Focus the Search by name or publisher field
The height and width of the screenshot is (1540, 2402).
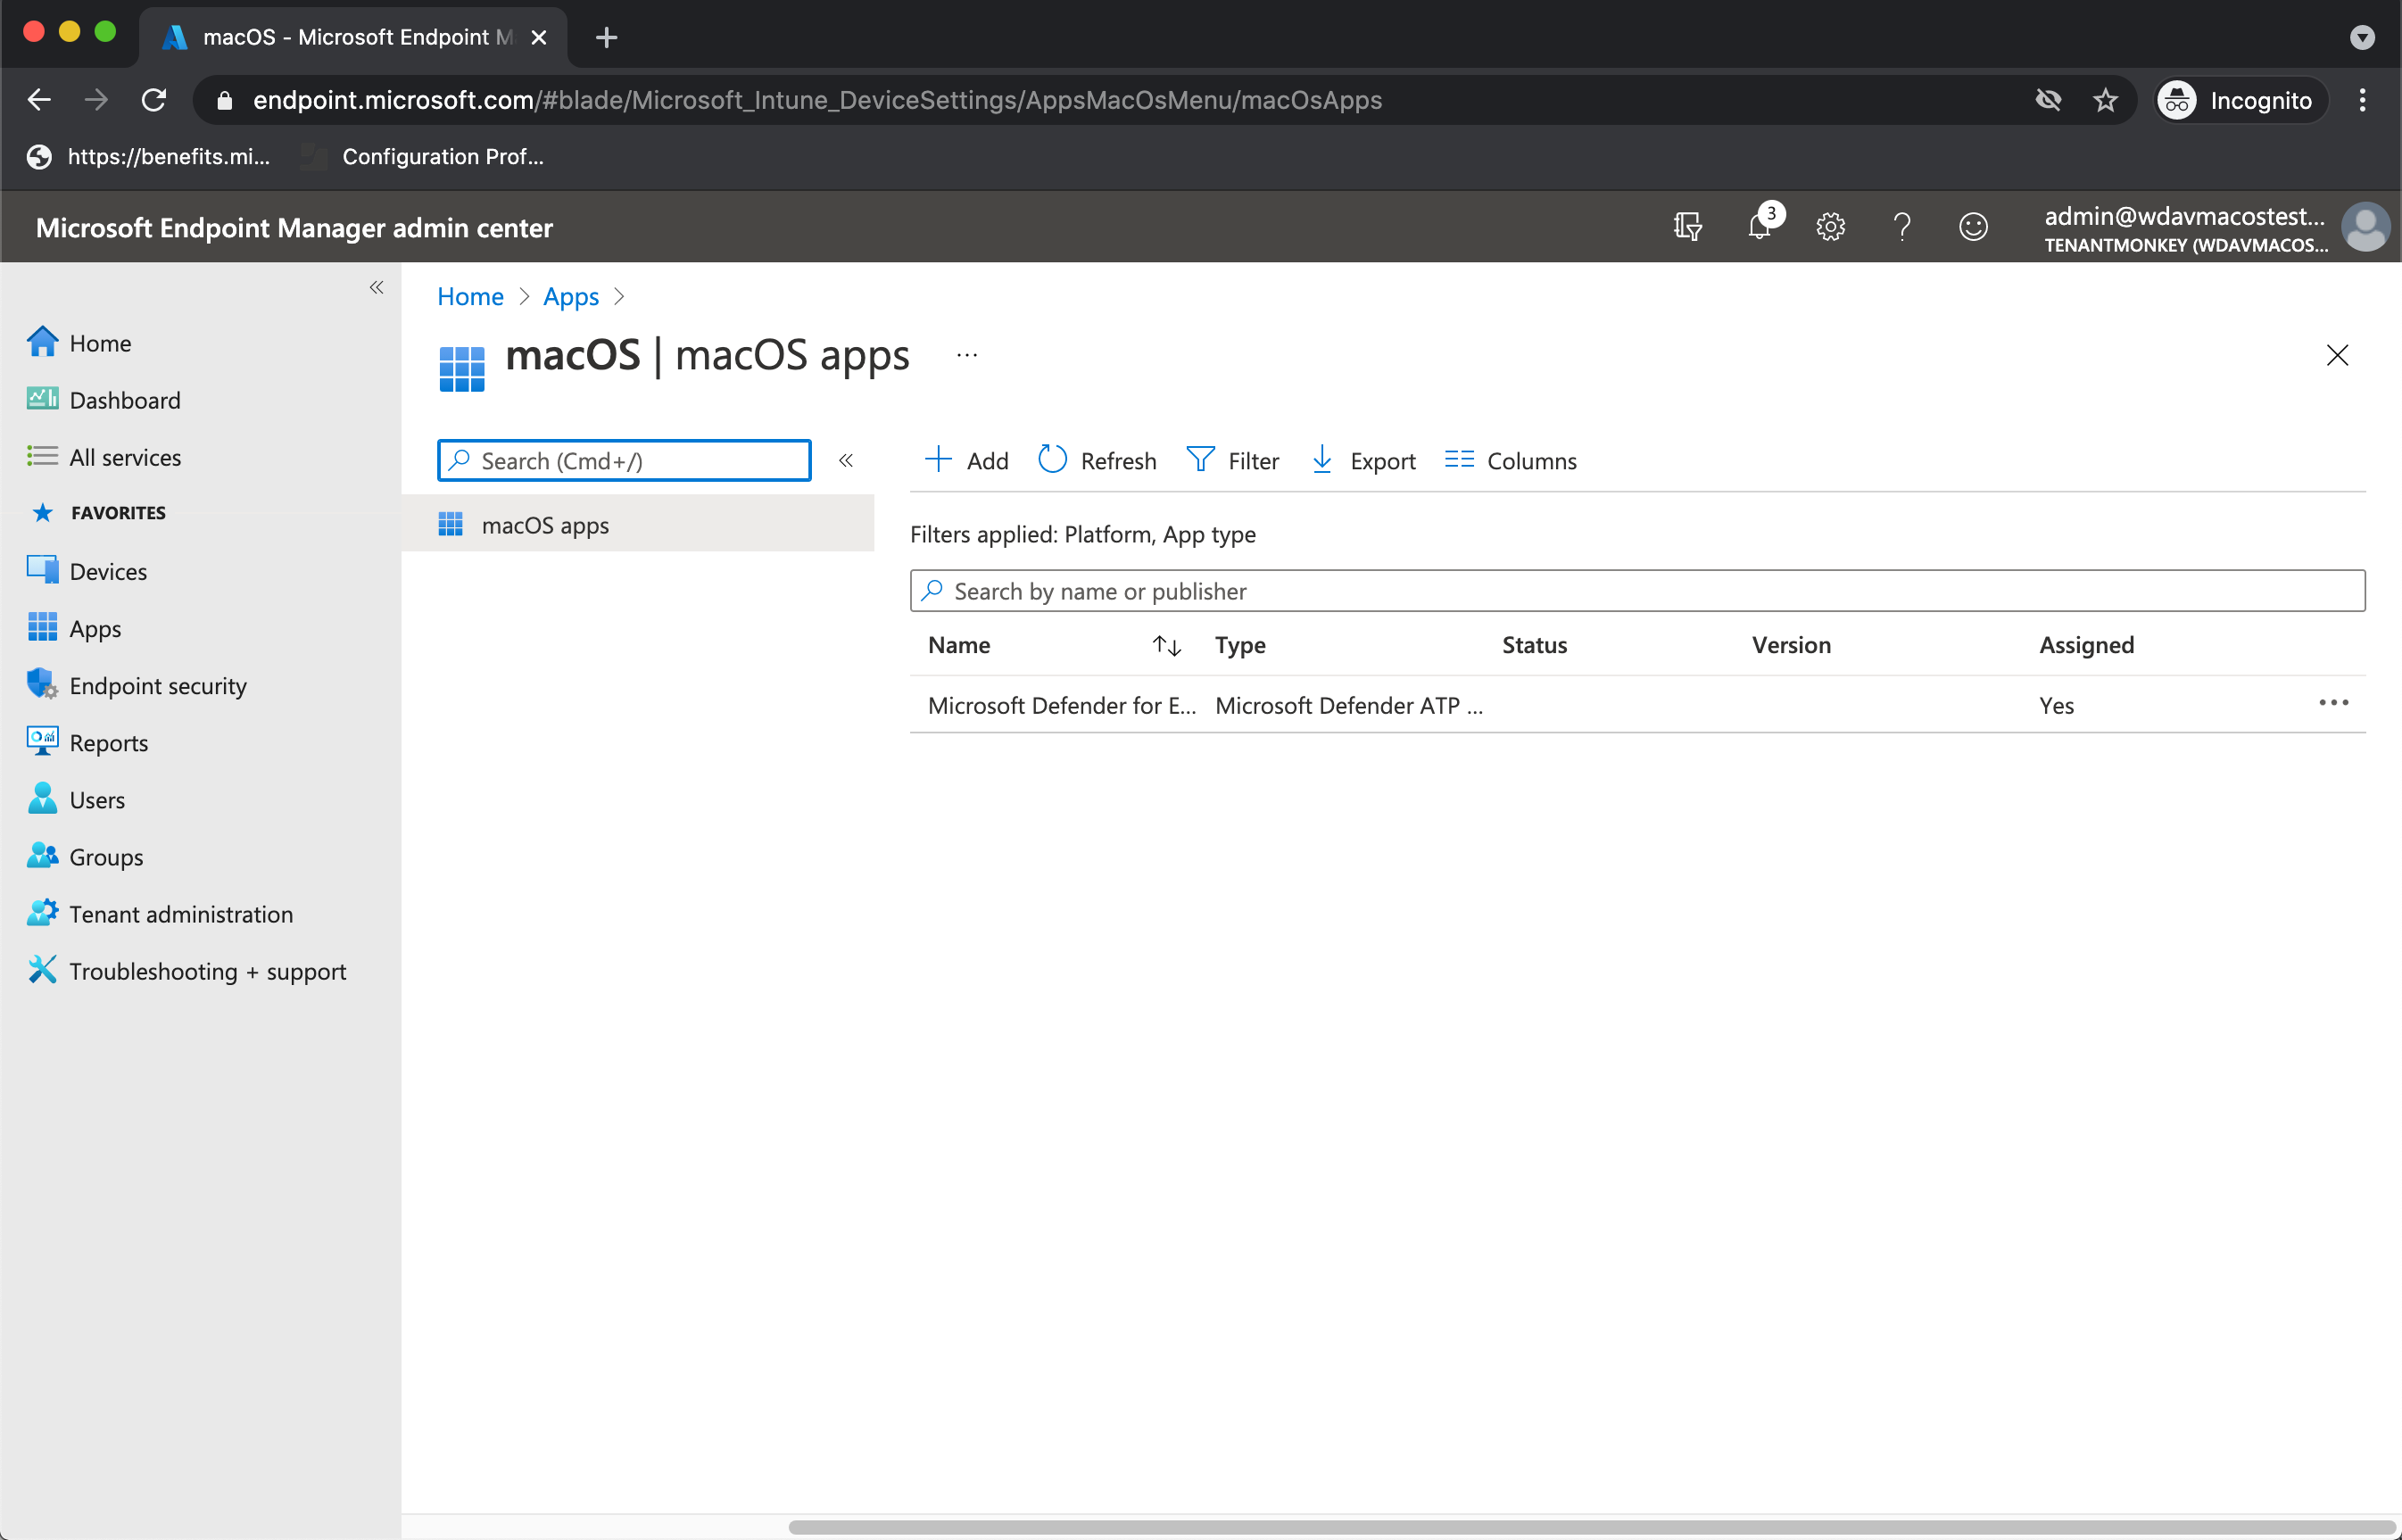click(x=1637, y=591)
